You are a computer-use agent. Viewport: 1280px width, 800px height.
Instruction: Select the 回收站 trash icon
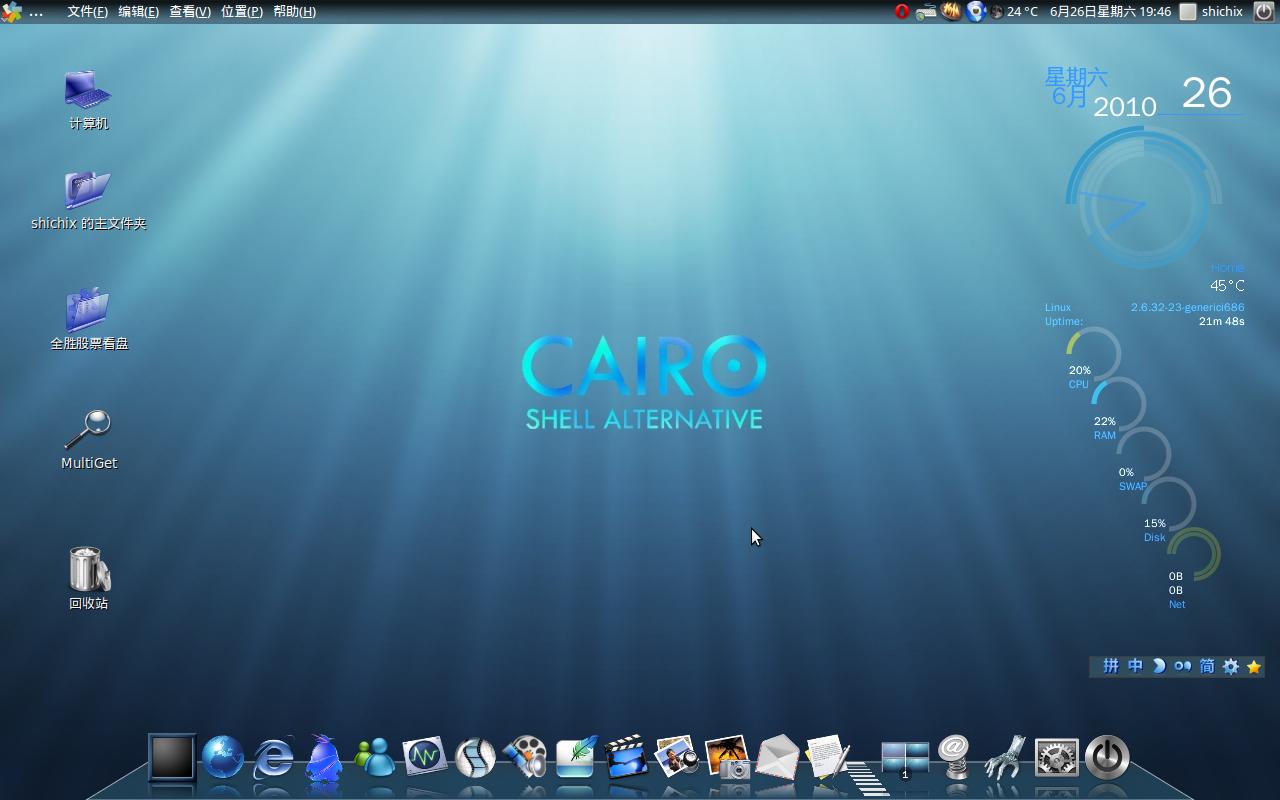tap(88, 578)
